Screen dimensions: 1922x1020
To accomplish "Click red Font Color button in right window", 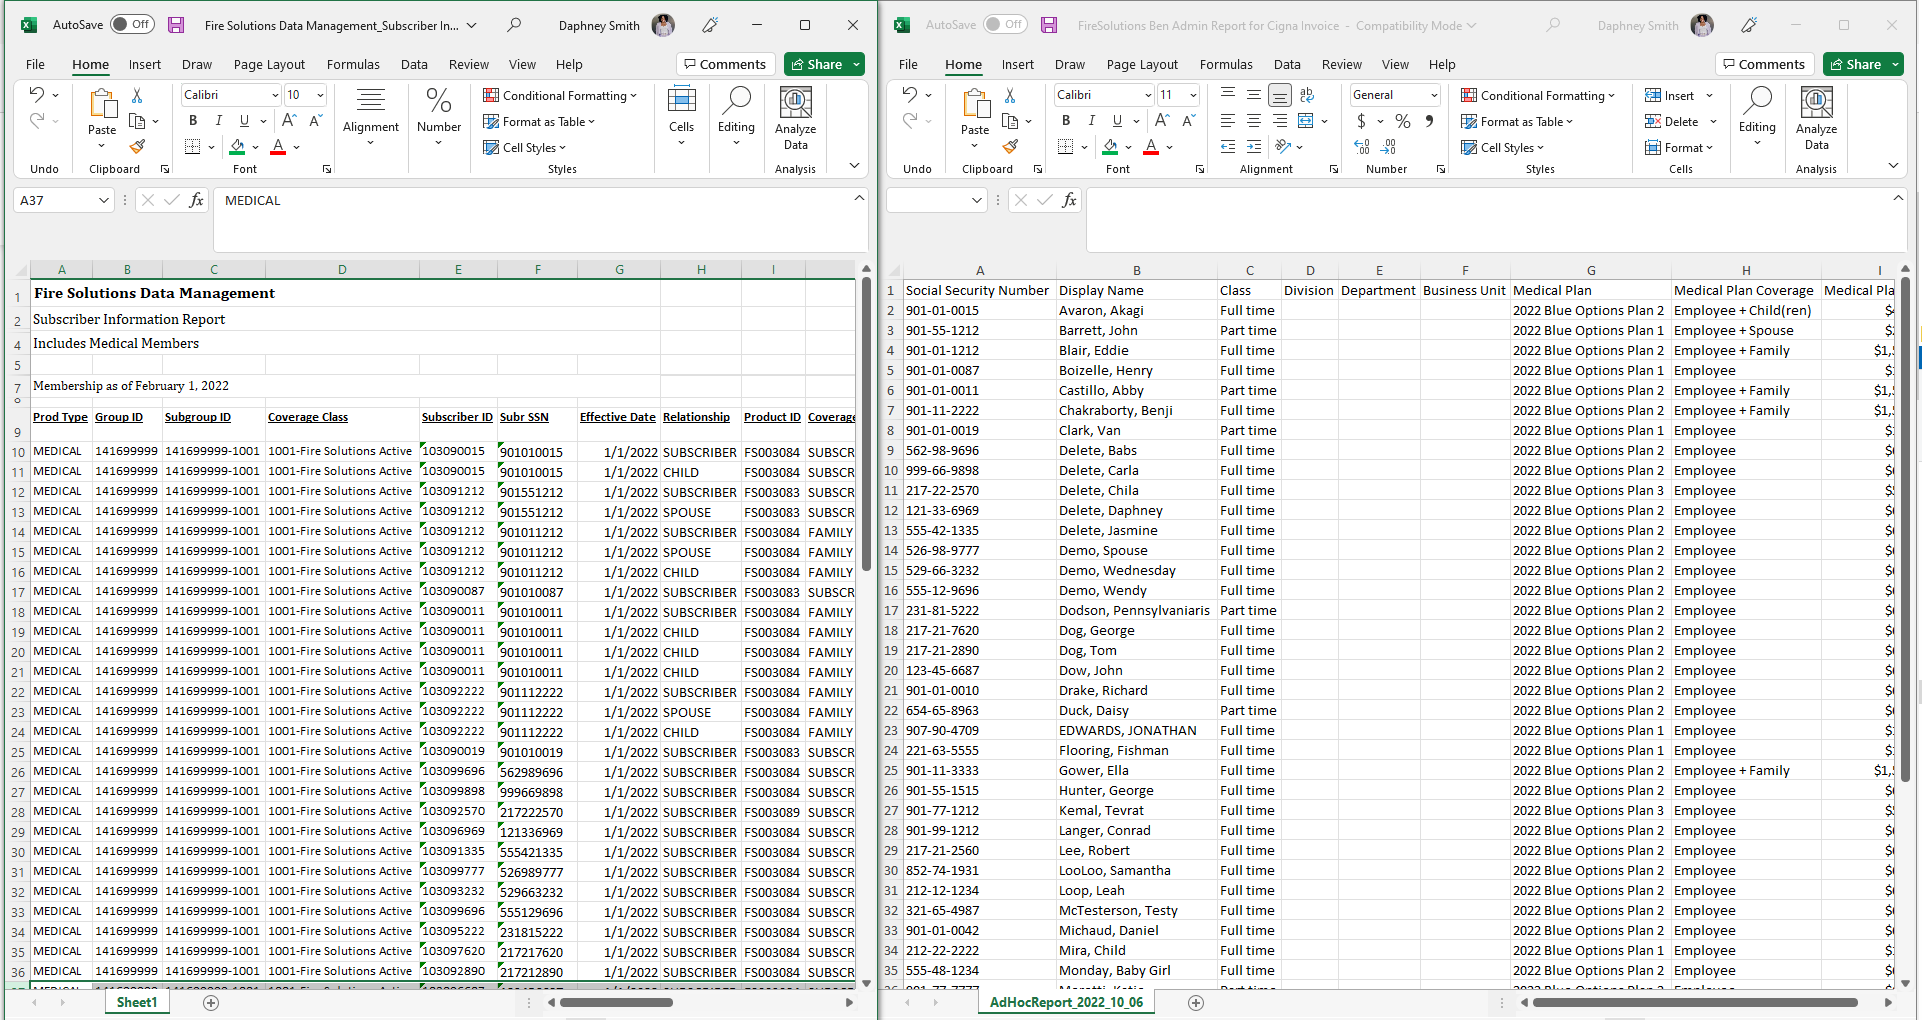I will pyautogui.click(x=1151, y=147).
